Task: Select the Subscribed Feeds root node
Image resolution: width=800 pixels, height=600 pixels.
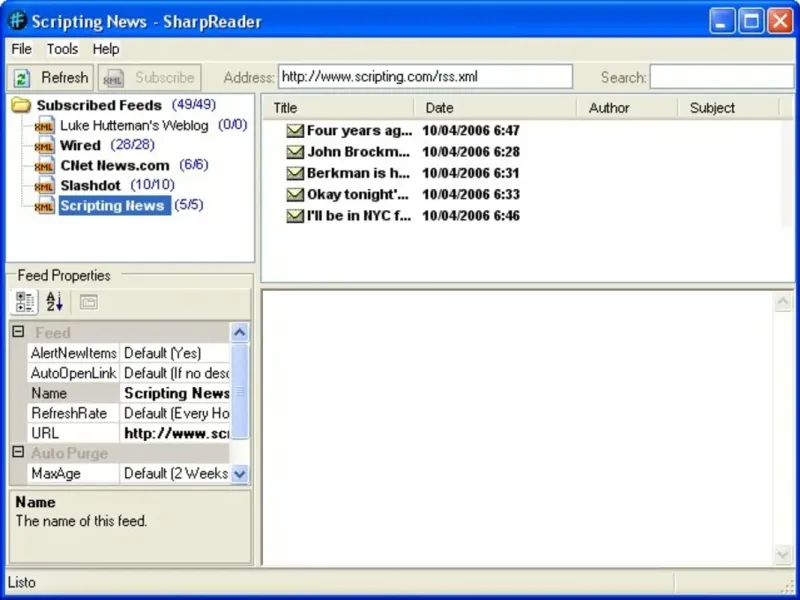Action: [99, 105]
